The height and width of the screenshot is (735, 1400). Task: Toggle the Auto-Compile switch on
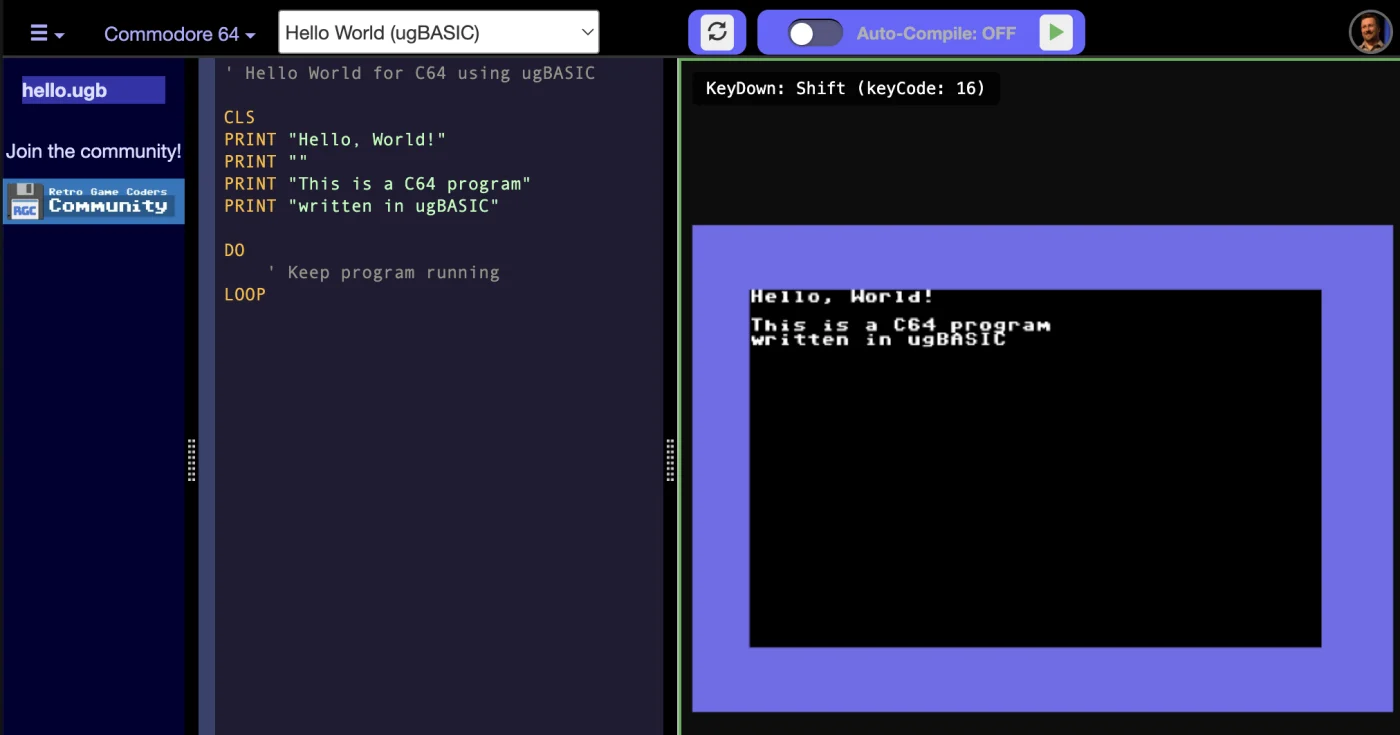[x=815, y=33]
